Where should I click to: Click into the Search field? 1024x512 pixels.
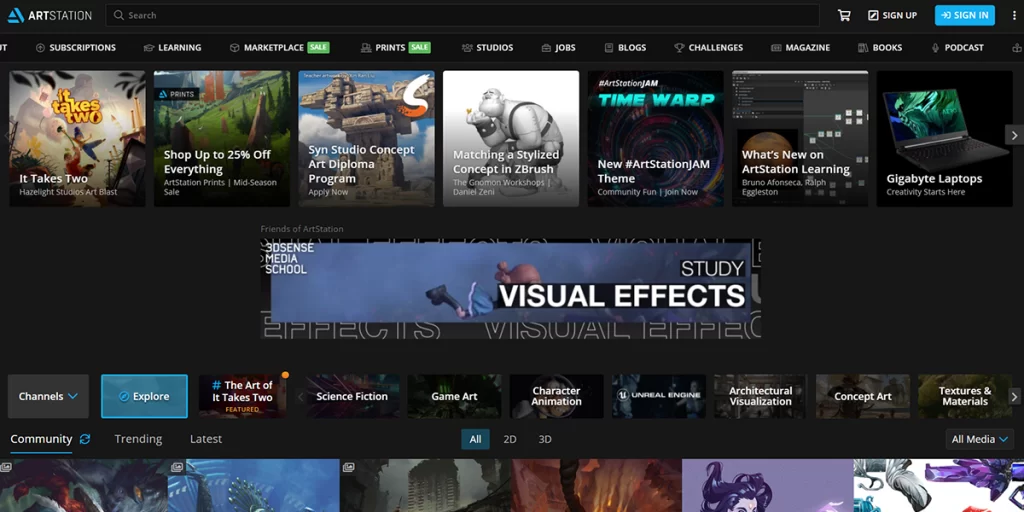[462, 15]
